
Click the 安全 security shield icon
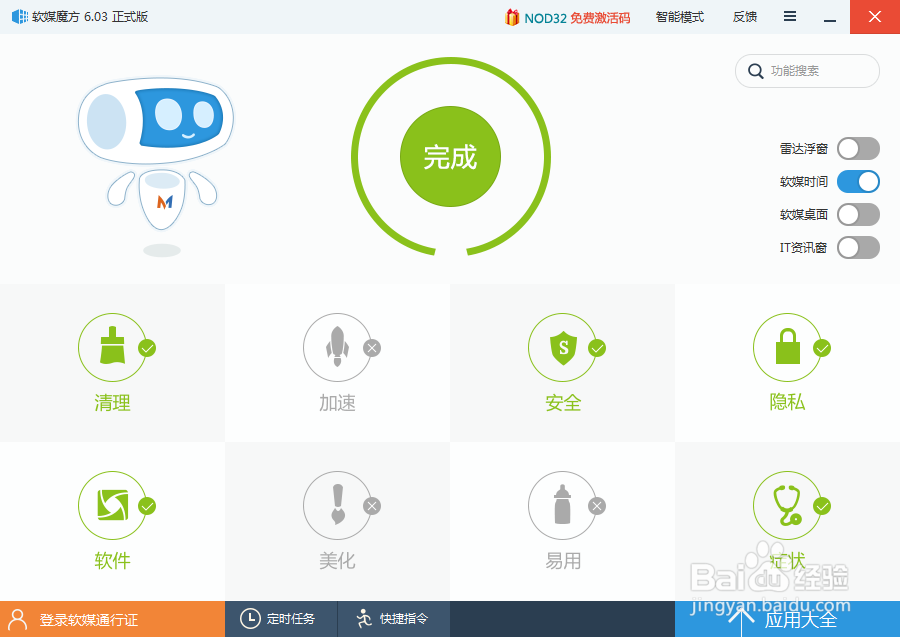pyautogui.click(x=562, y=347)
